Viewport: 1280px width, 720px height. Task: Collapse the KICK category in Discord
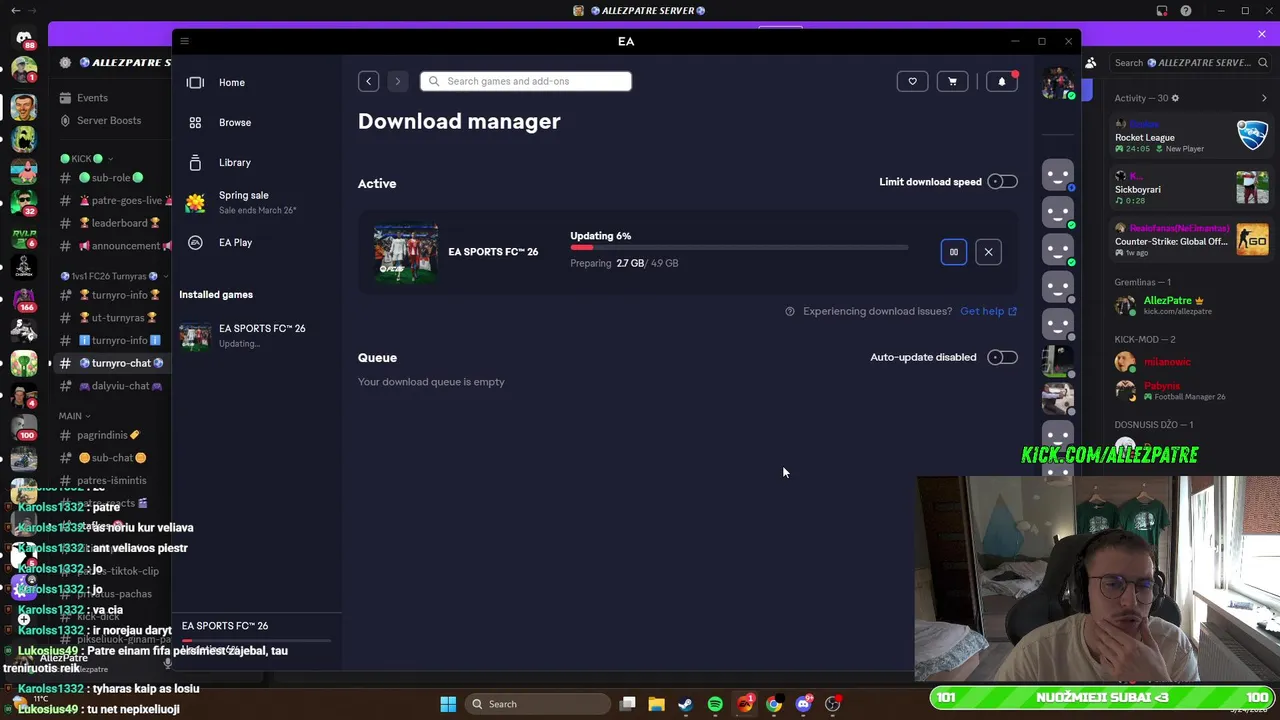(86, 158)
